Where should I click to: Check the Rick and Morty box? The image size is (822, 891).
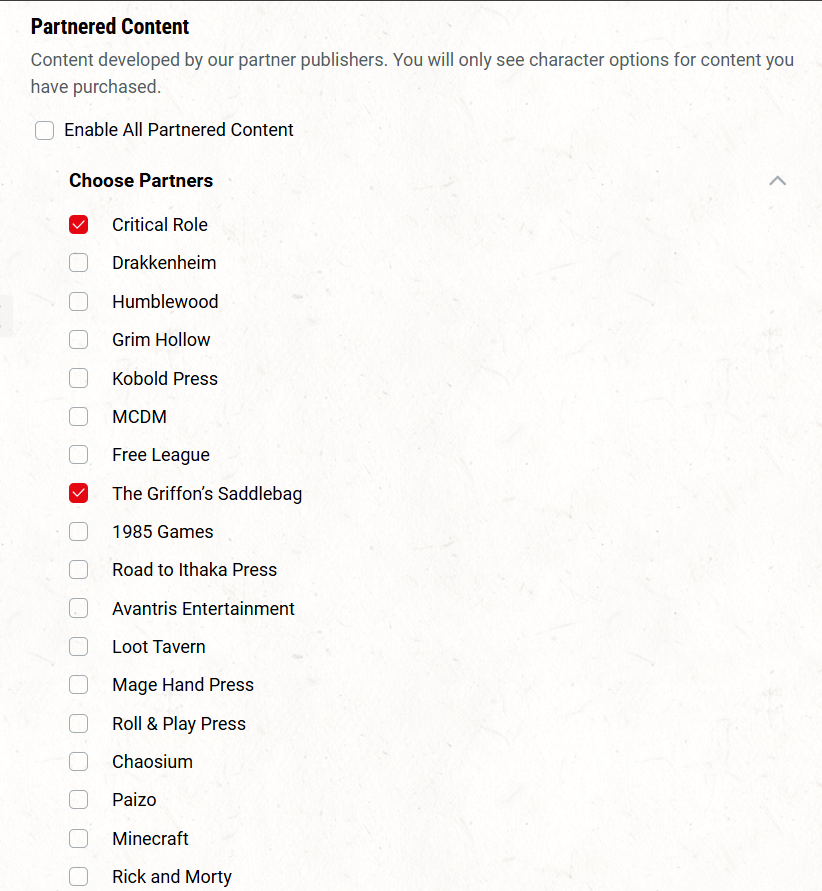[x=79, y=877]
